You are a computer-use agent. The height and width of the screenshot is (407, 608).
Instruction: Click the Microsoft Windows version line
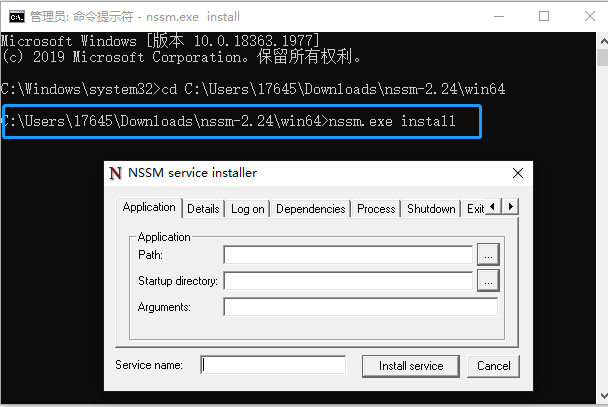160,41
